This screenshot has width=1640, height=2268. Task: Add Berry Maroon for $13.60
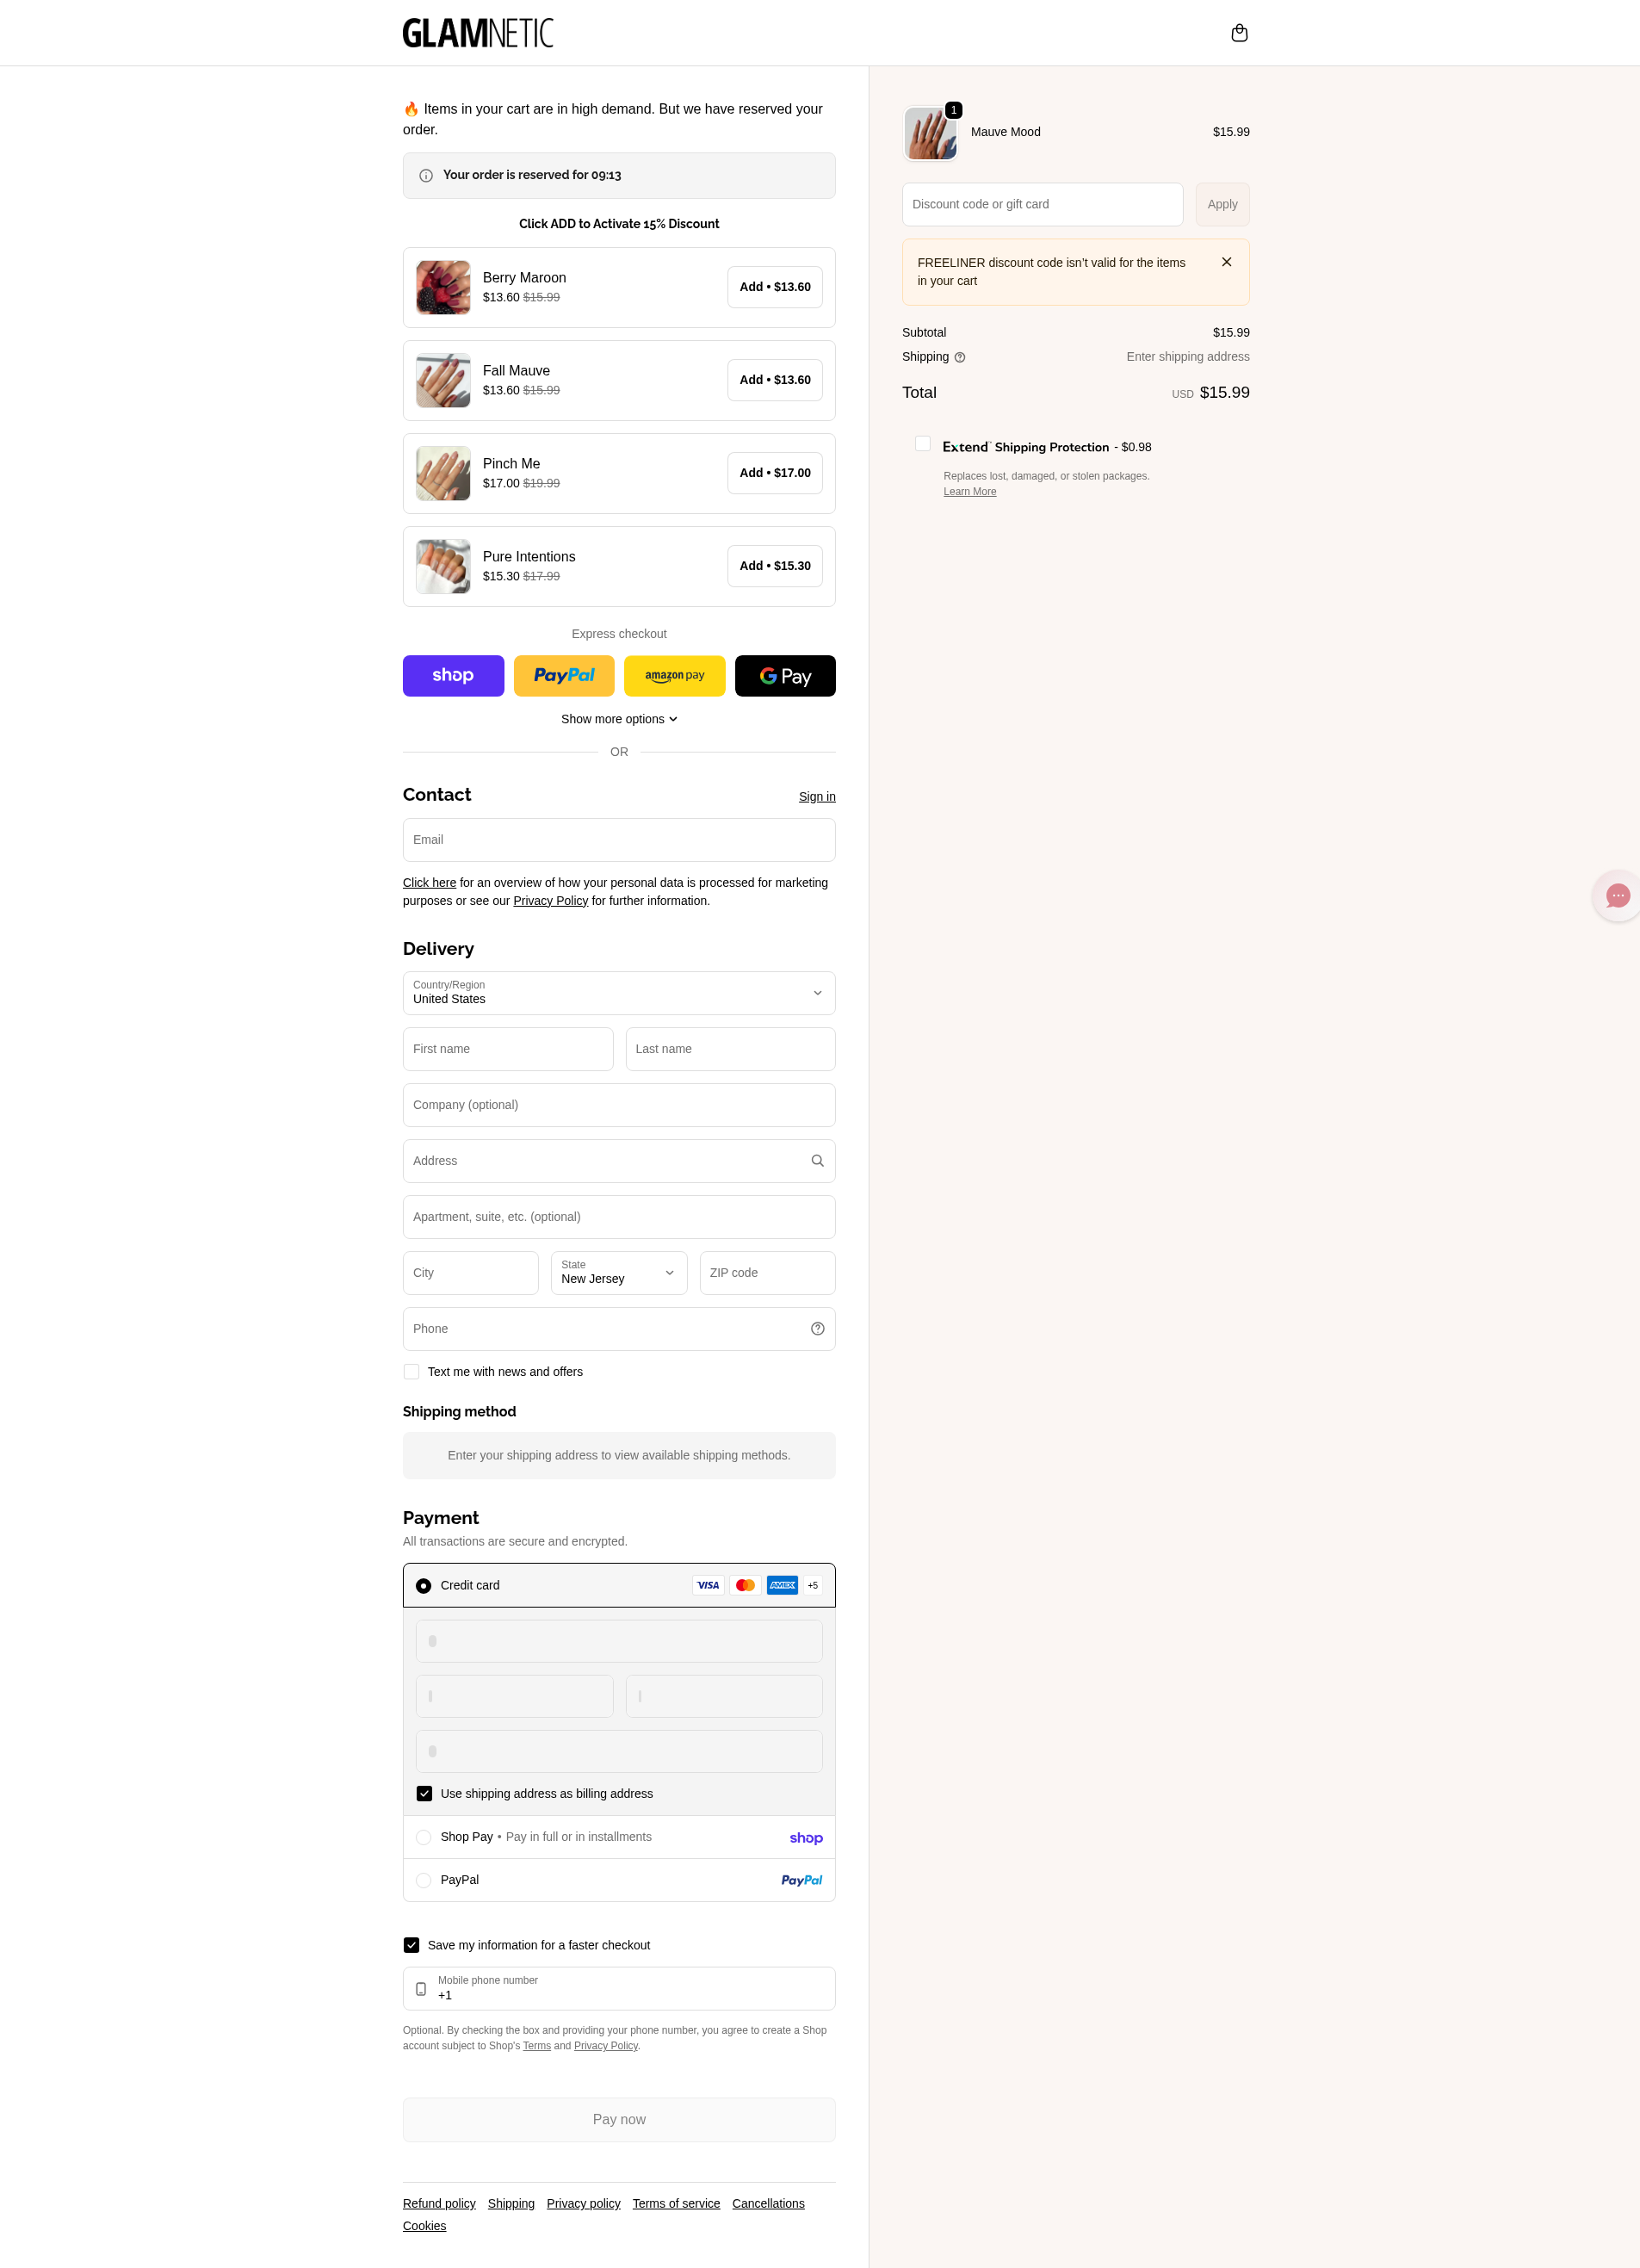(775, 287)
